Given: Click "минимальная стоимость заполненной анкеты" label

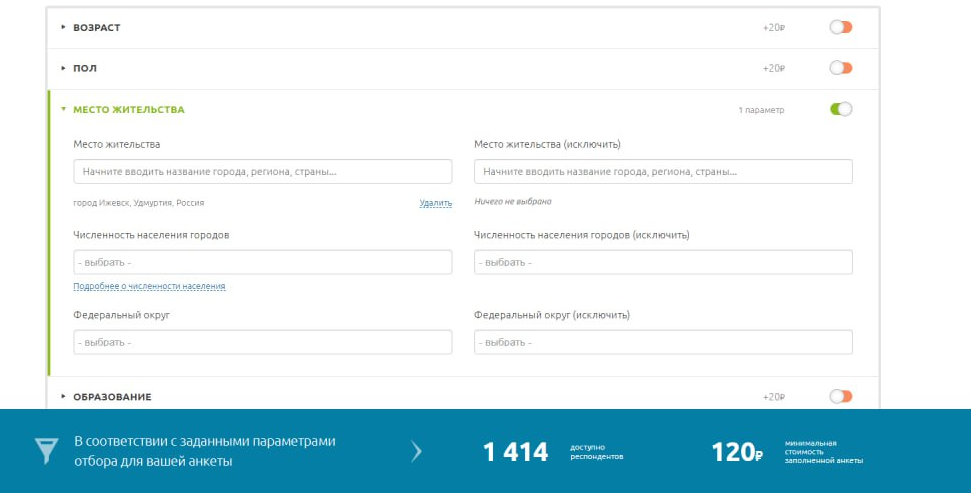Looking at the screenshot, I should click(824, 452).
